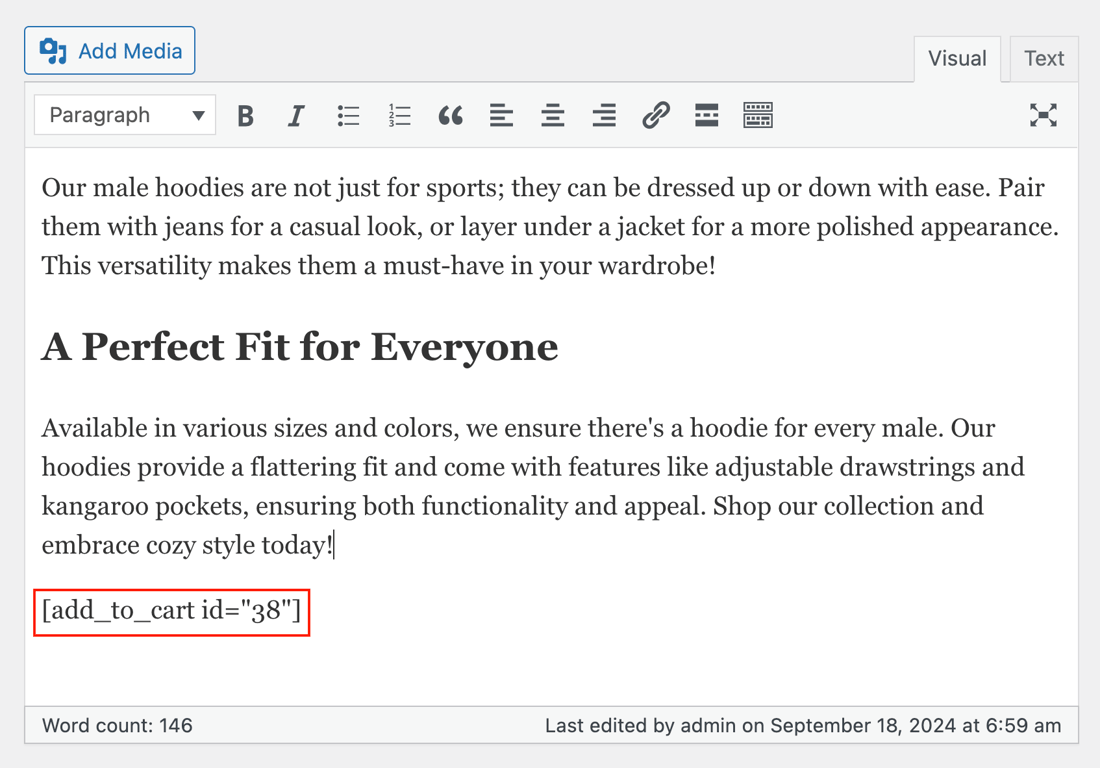Show the Toolbar Toggle extra row
1100x768 pixels.
tap(758, 115)
